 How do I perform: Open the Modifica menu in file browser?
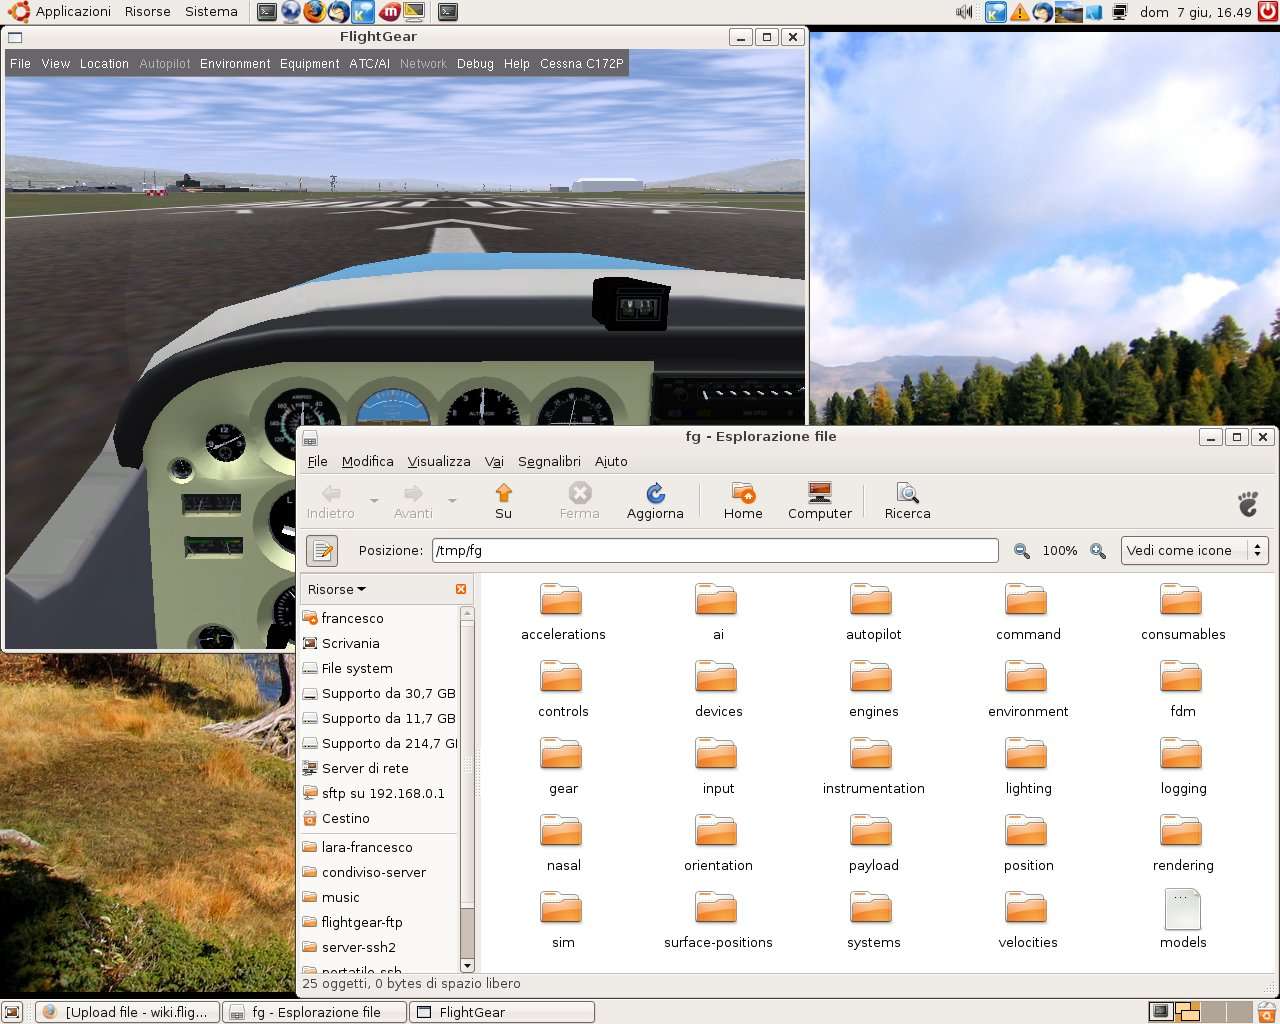coord(367,461)
